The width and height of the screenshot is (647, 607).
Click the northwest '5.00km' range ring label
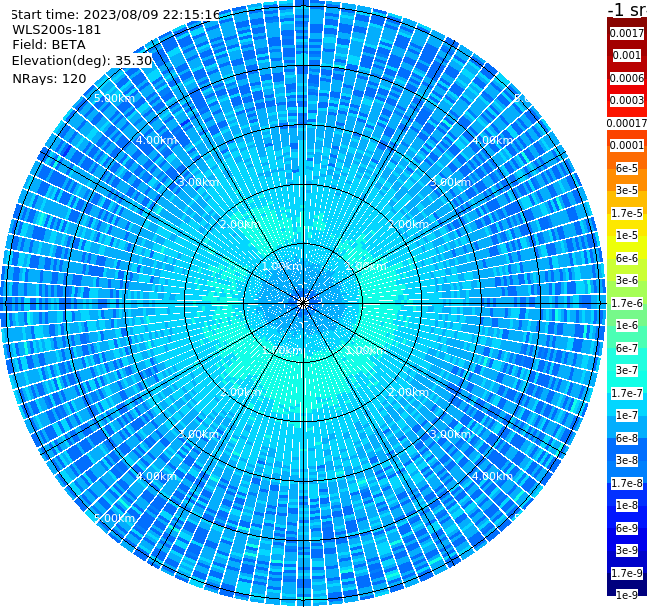(x=114, y=98)
